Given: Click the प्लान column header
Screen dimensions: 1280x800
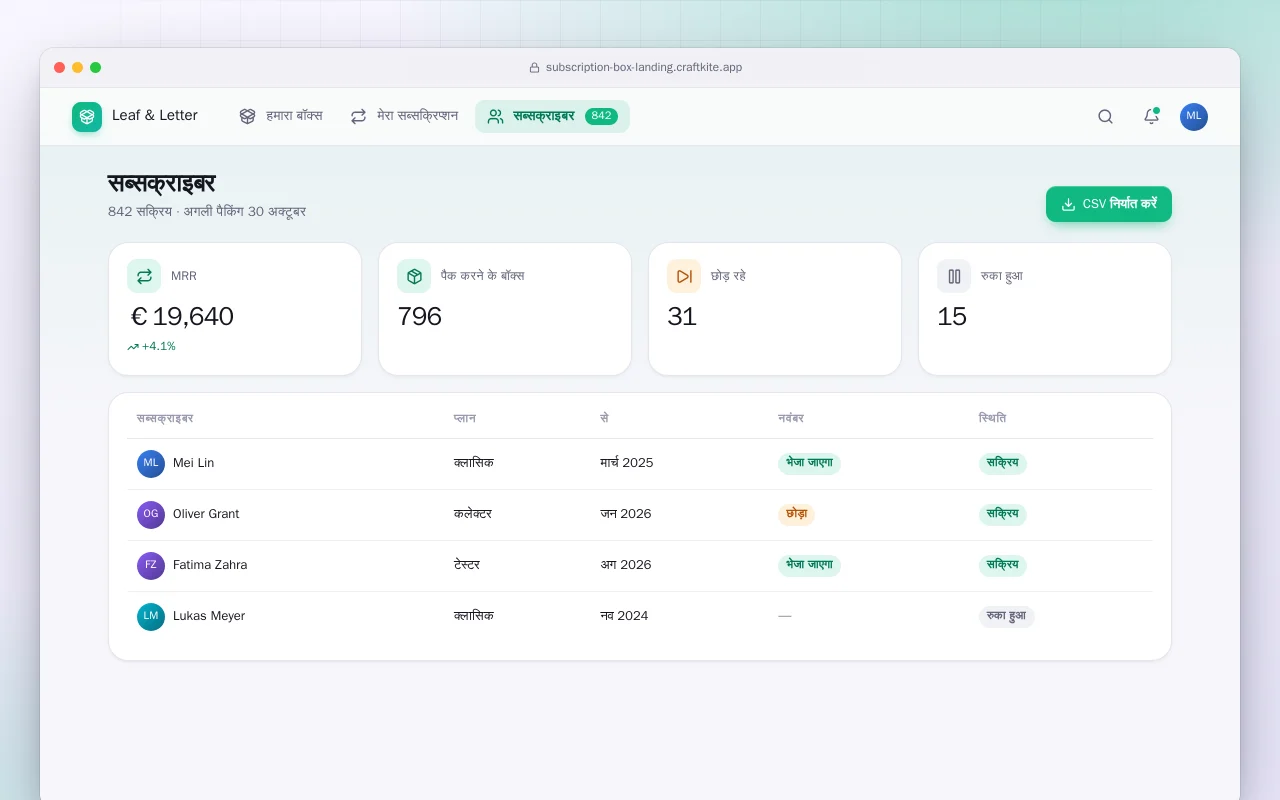Looking at the screenshot, I should [x=464, y=418].
